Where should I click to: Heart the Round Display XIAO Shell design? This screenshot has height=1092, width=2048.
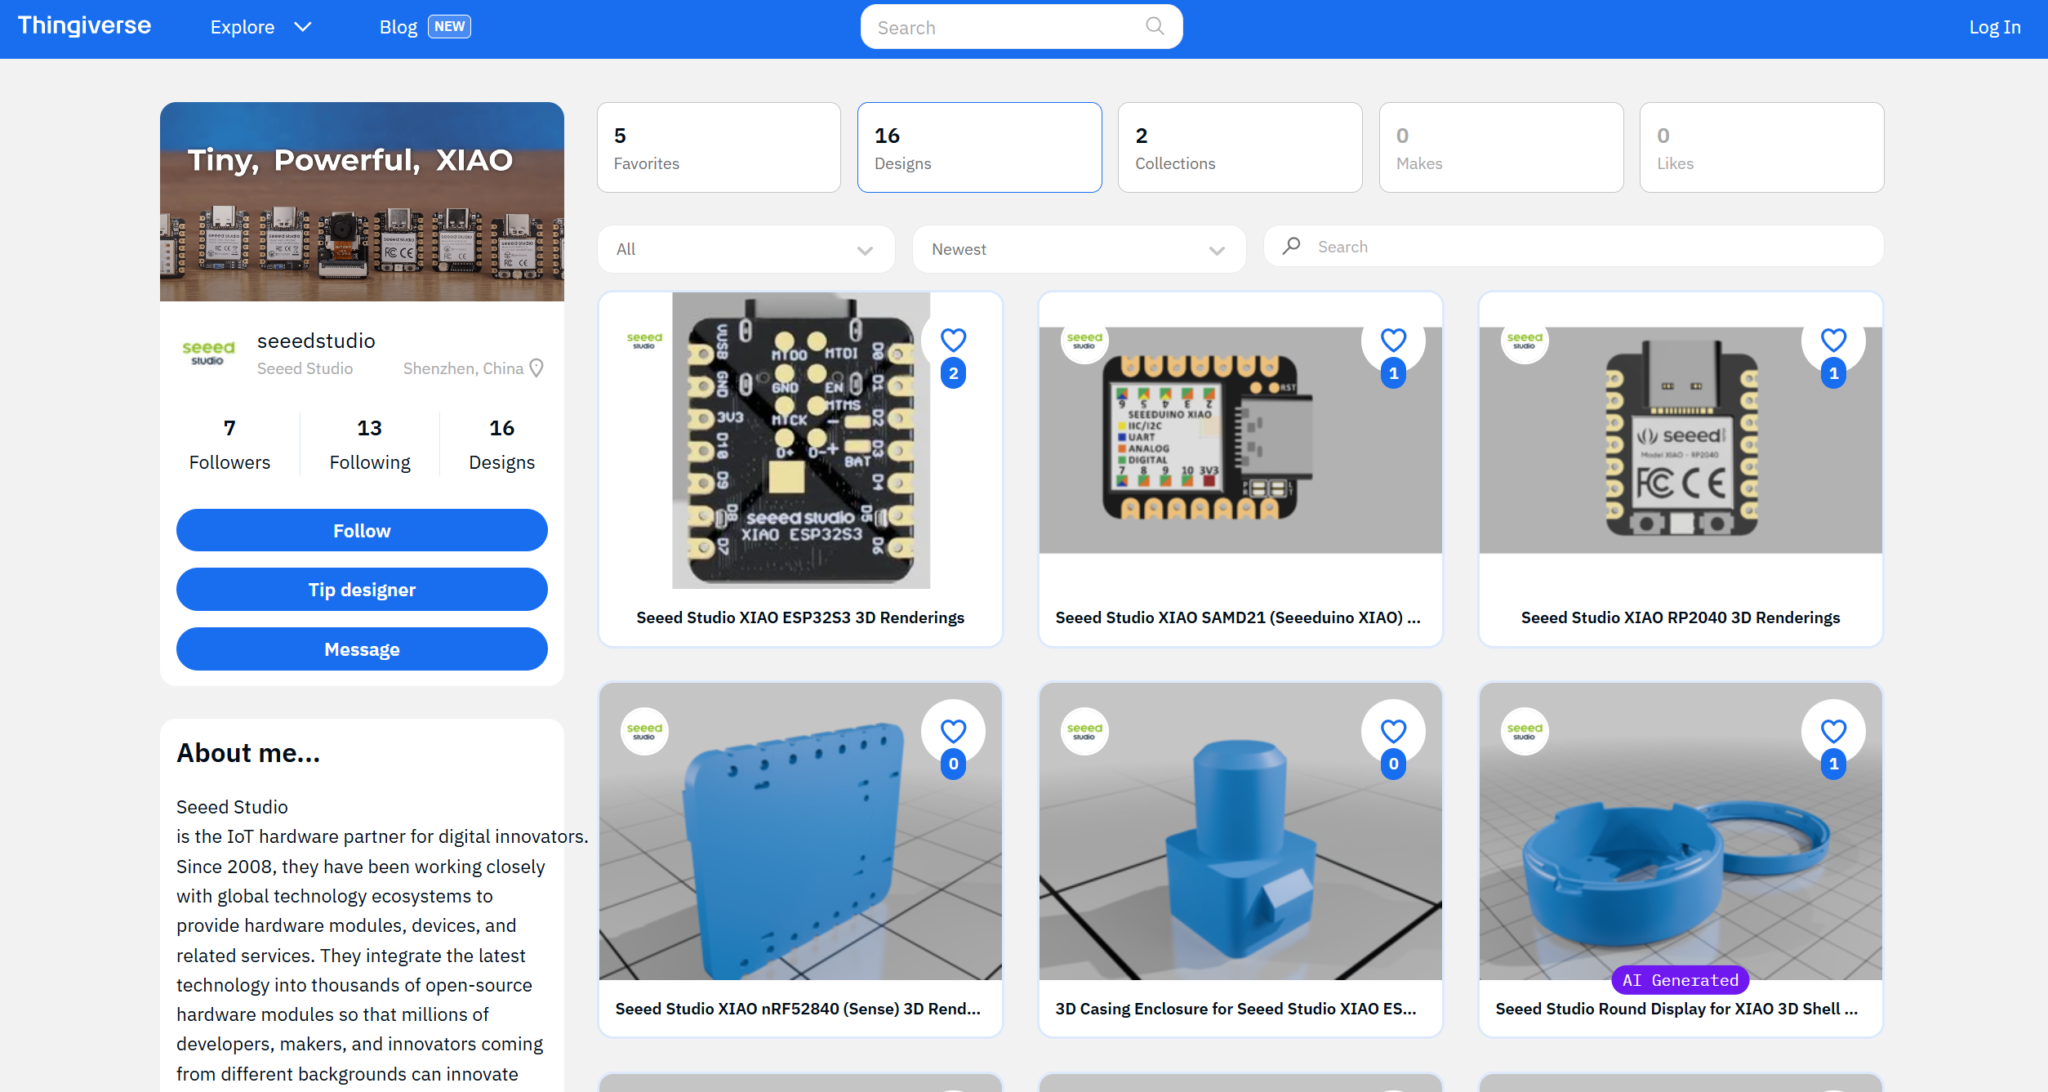pyautogui.click(x=1833, y=731)
